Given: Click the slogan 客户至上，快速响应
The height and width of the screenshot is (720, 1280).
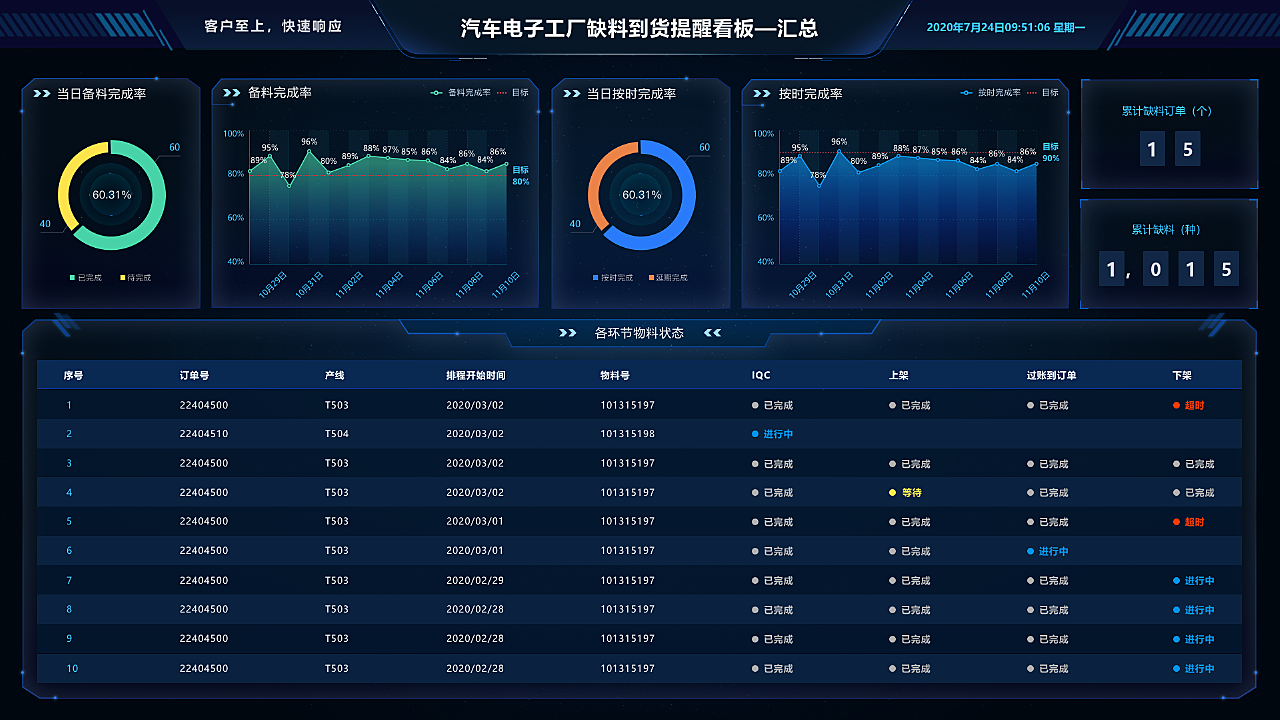Looking at the screenshot, I should pyautogui.click(x=273, y=27).
